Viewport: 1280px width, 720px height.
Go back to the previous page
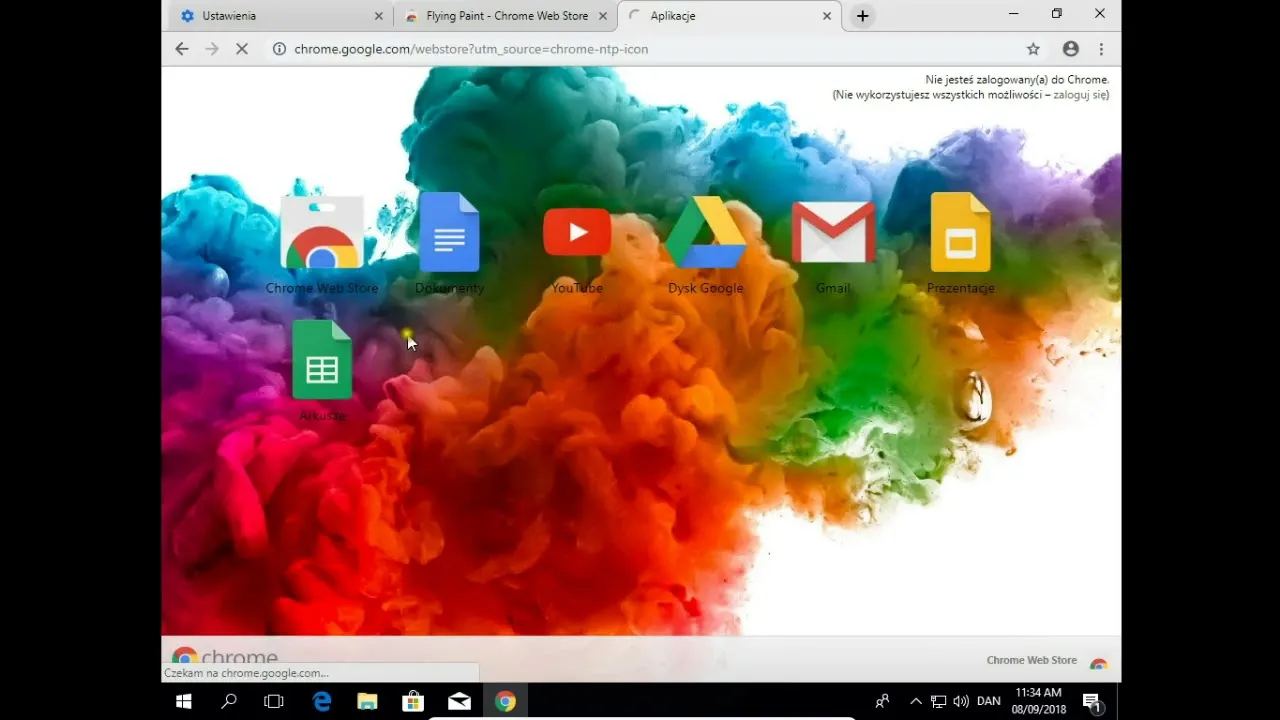point(181,48)
